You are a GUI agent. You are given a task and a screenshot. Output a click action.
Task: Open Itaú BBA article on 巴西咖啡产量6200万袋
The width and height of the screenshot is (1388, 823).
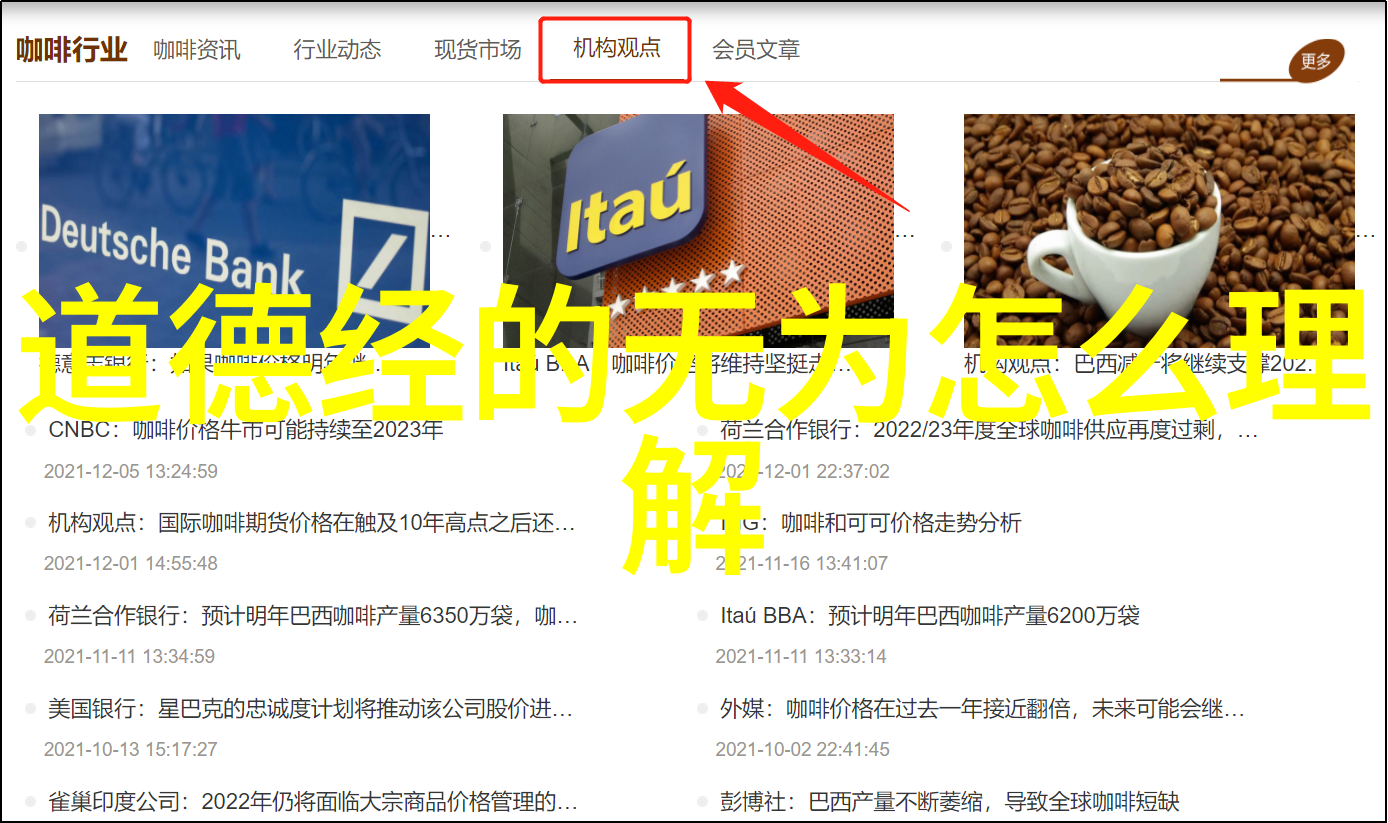pyautogui.click(x=930, y=616)
